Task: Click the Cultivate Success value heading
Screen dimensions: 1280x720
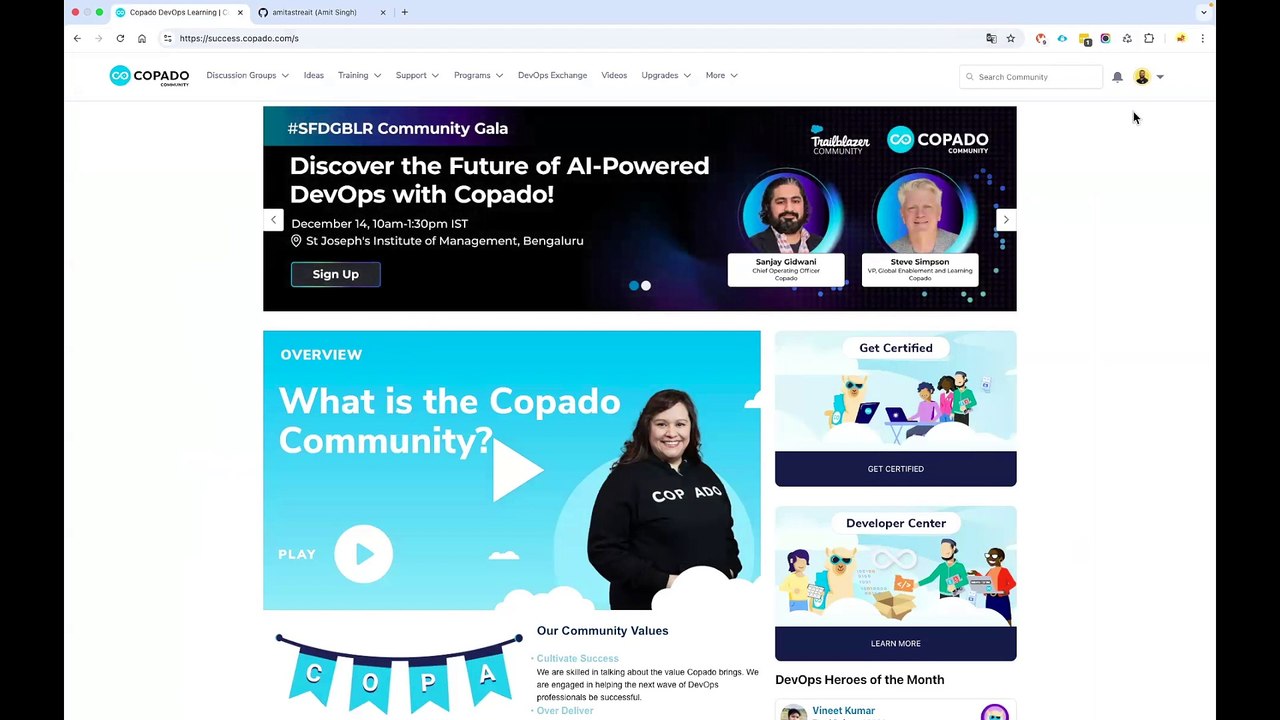Action: (577, 658)
